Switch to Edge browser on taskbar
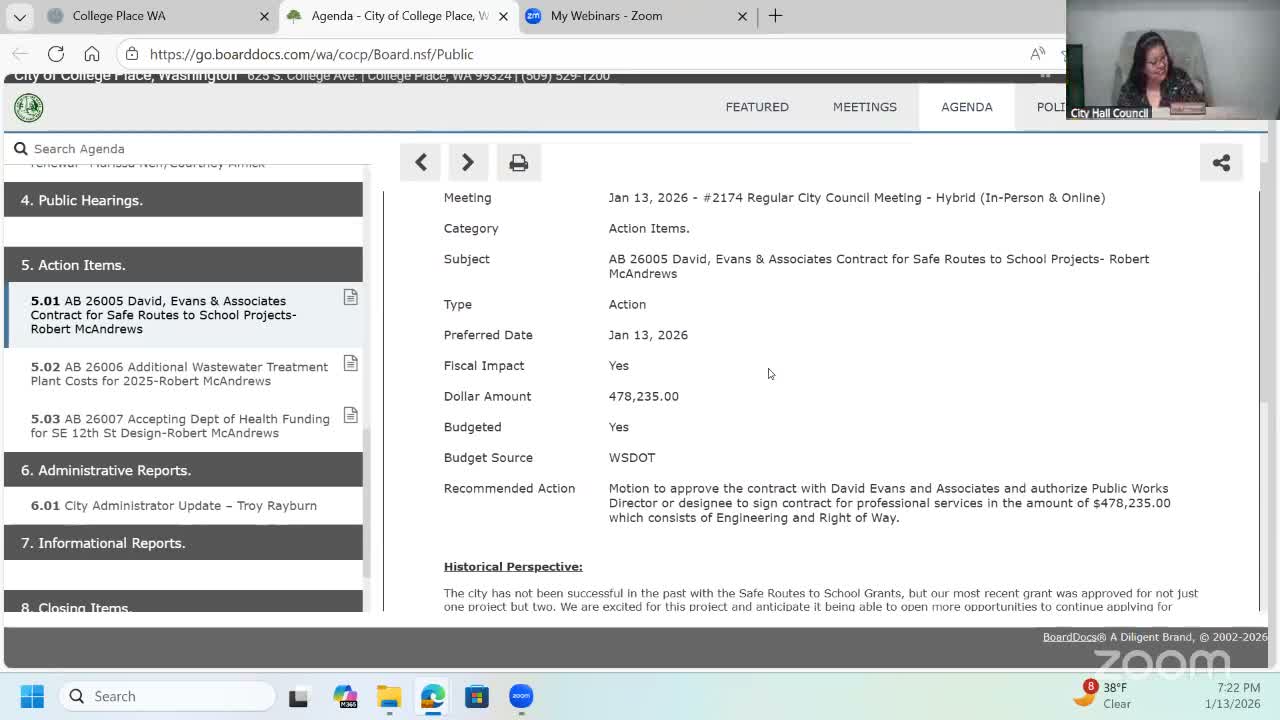The image size is (1280, 720). pos(433,696)
